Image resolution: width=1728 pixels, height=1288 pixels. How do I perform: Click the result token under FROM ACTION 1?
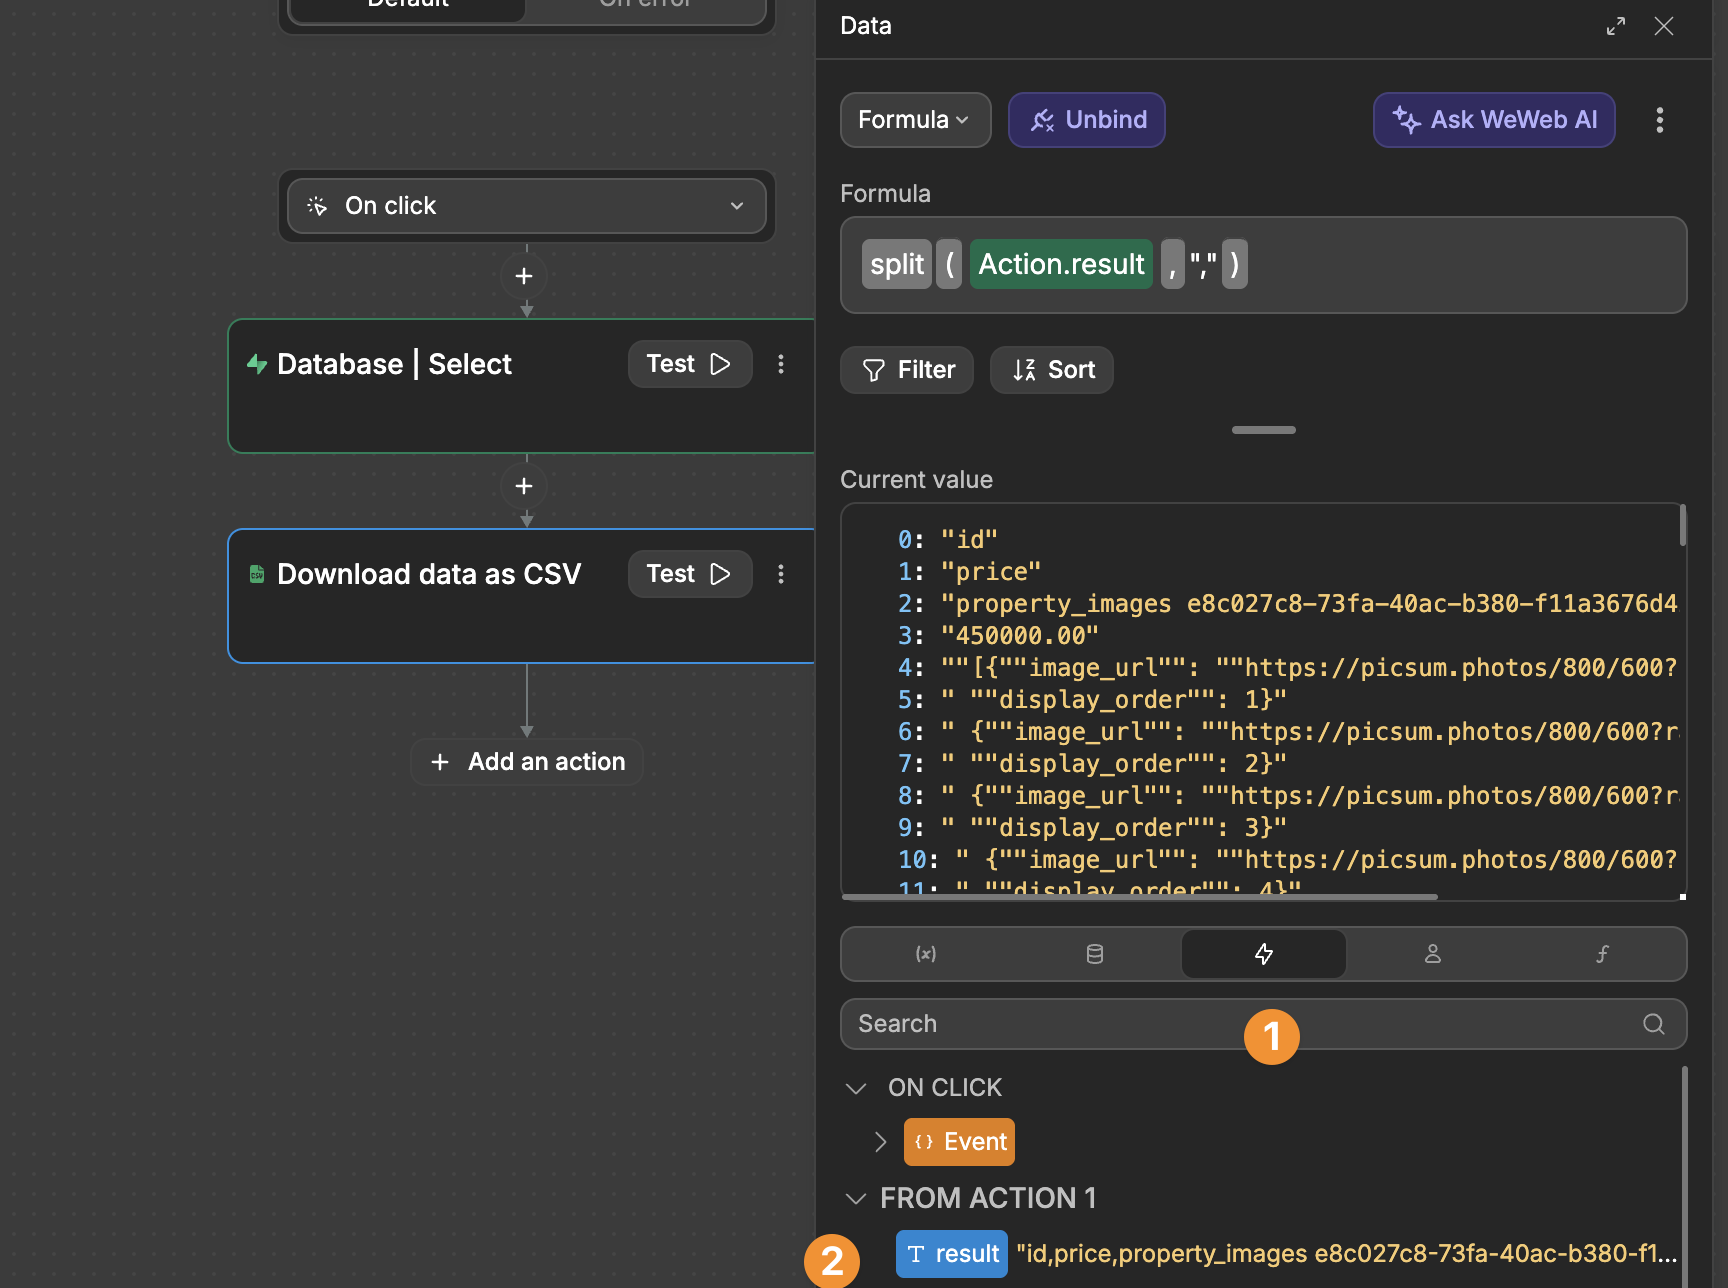click(x=951, y=1253)
